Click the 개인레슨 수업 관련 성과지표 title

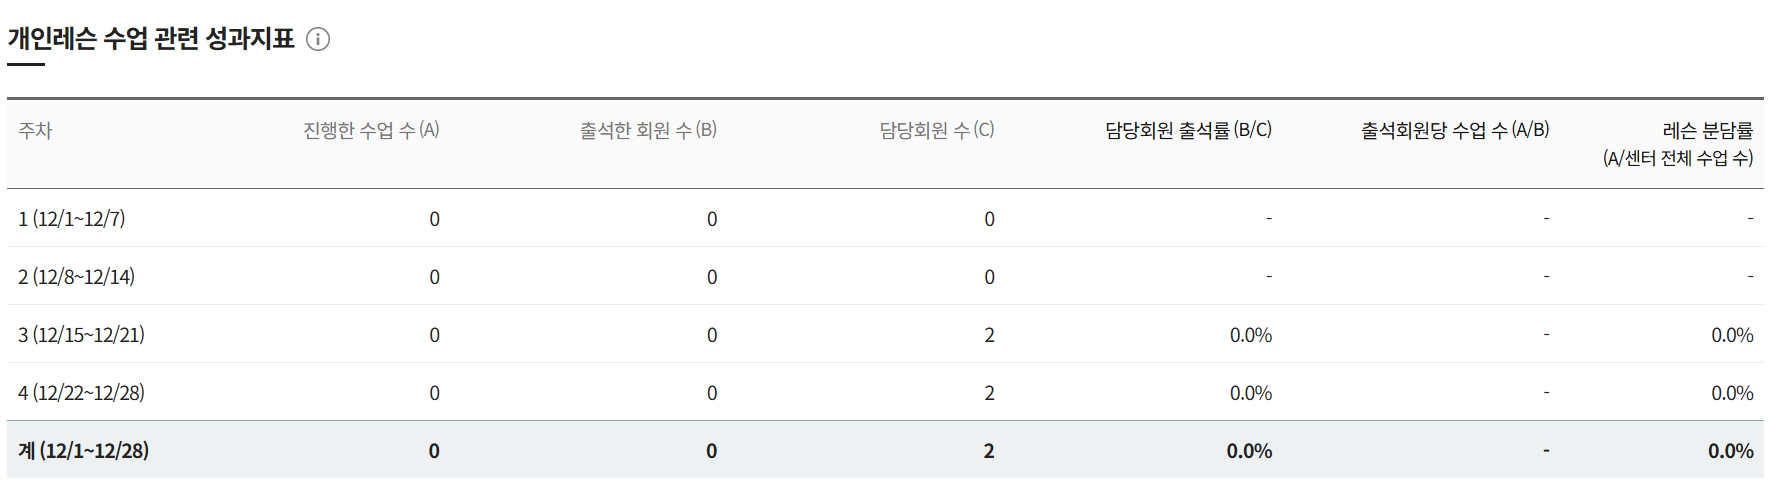(x=151, y=39)
